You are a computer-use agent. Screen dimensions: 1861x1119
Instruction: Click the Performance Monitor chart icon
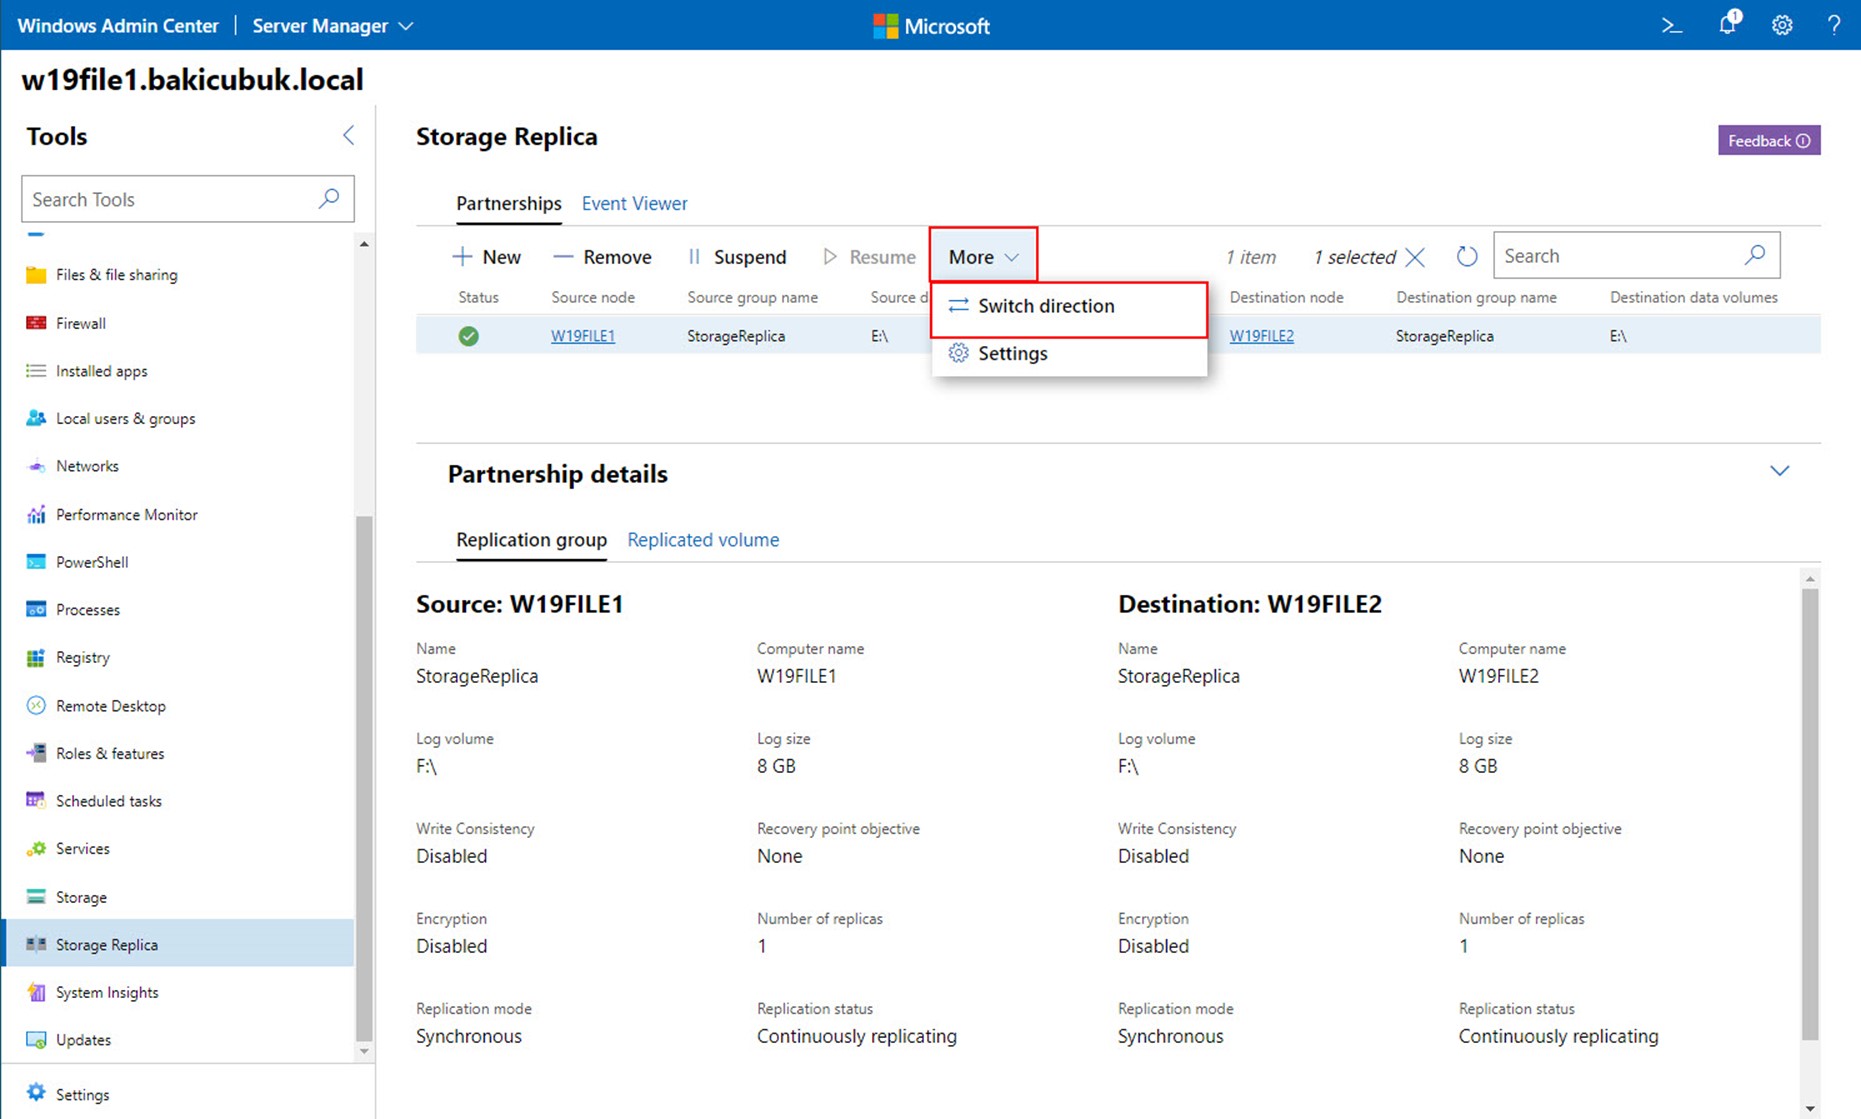[36, 514]
